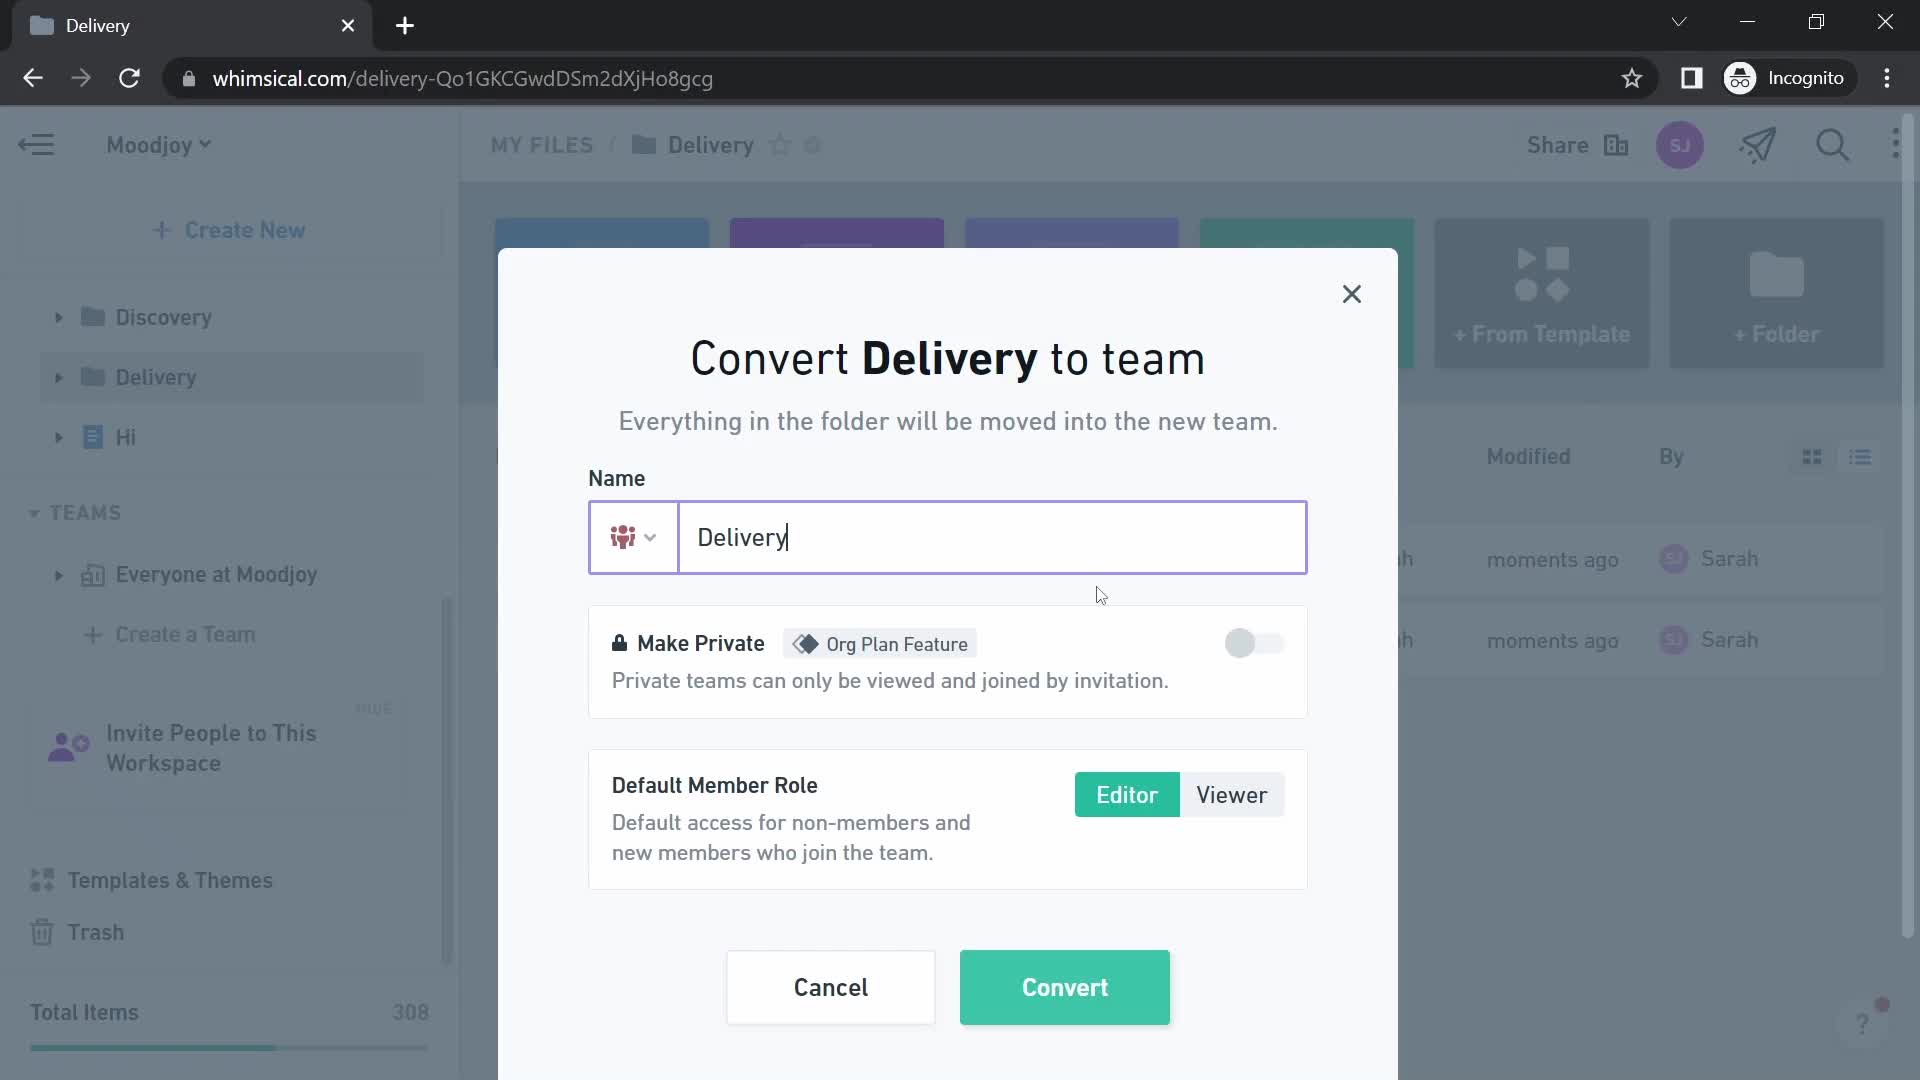
Task: Click the send/invite icon in toolbar
Action: tap(1759, 145)
